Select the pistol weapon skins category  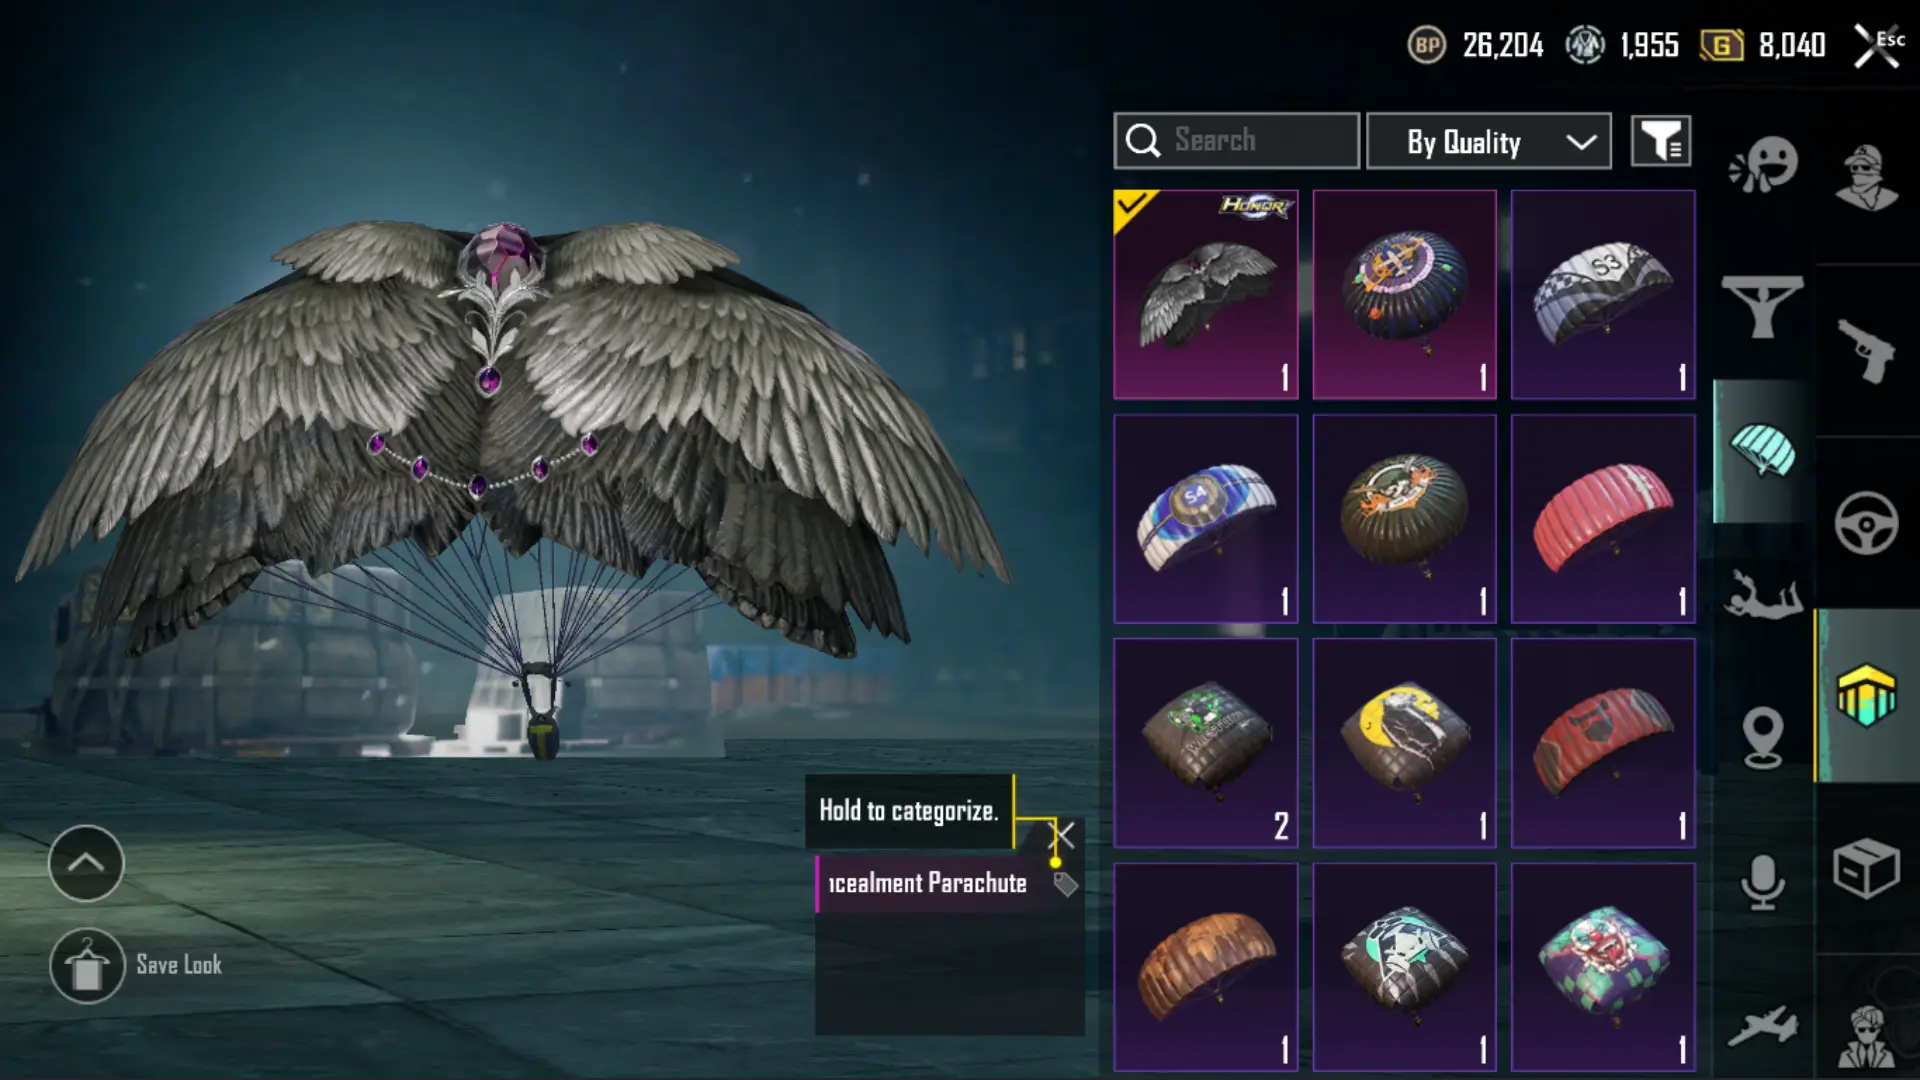point(1866,351)
